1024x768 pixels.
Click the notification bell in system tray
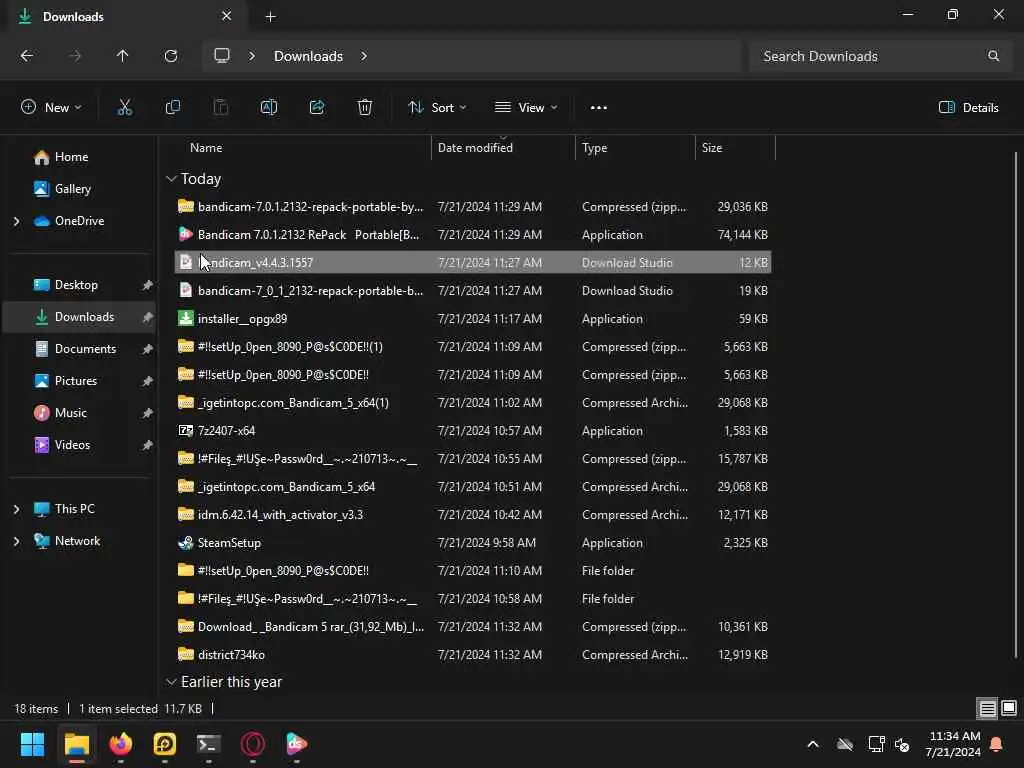pyautogui.click(x=997, y=744)
